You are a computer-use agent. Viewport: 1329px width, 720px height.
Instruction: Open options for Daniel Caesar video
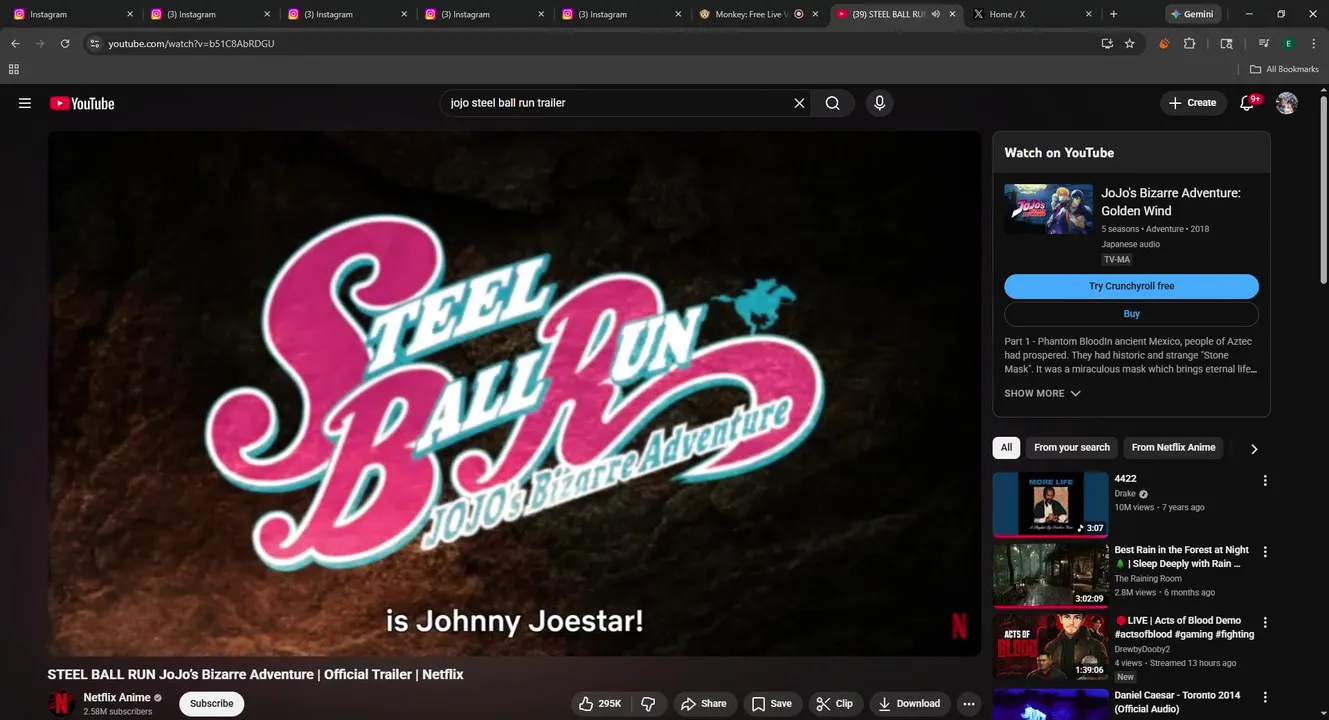(x=1265, y=697)
